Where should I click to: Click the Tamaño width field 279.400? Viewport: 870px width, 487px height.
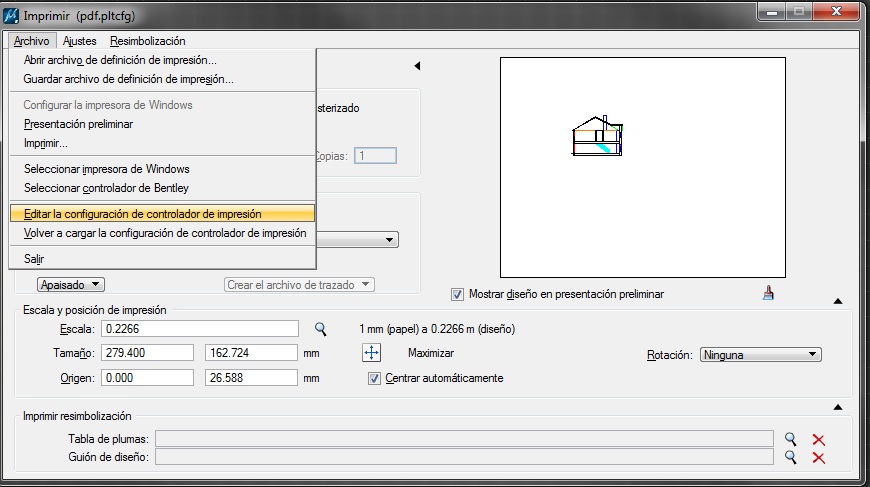point(147,353)
